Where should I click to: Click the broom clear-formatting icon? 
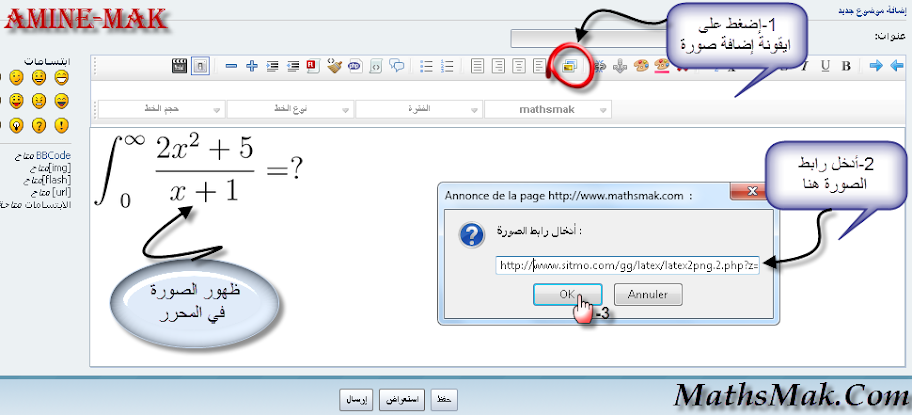coord(334,66)
